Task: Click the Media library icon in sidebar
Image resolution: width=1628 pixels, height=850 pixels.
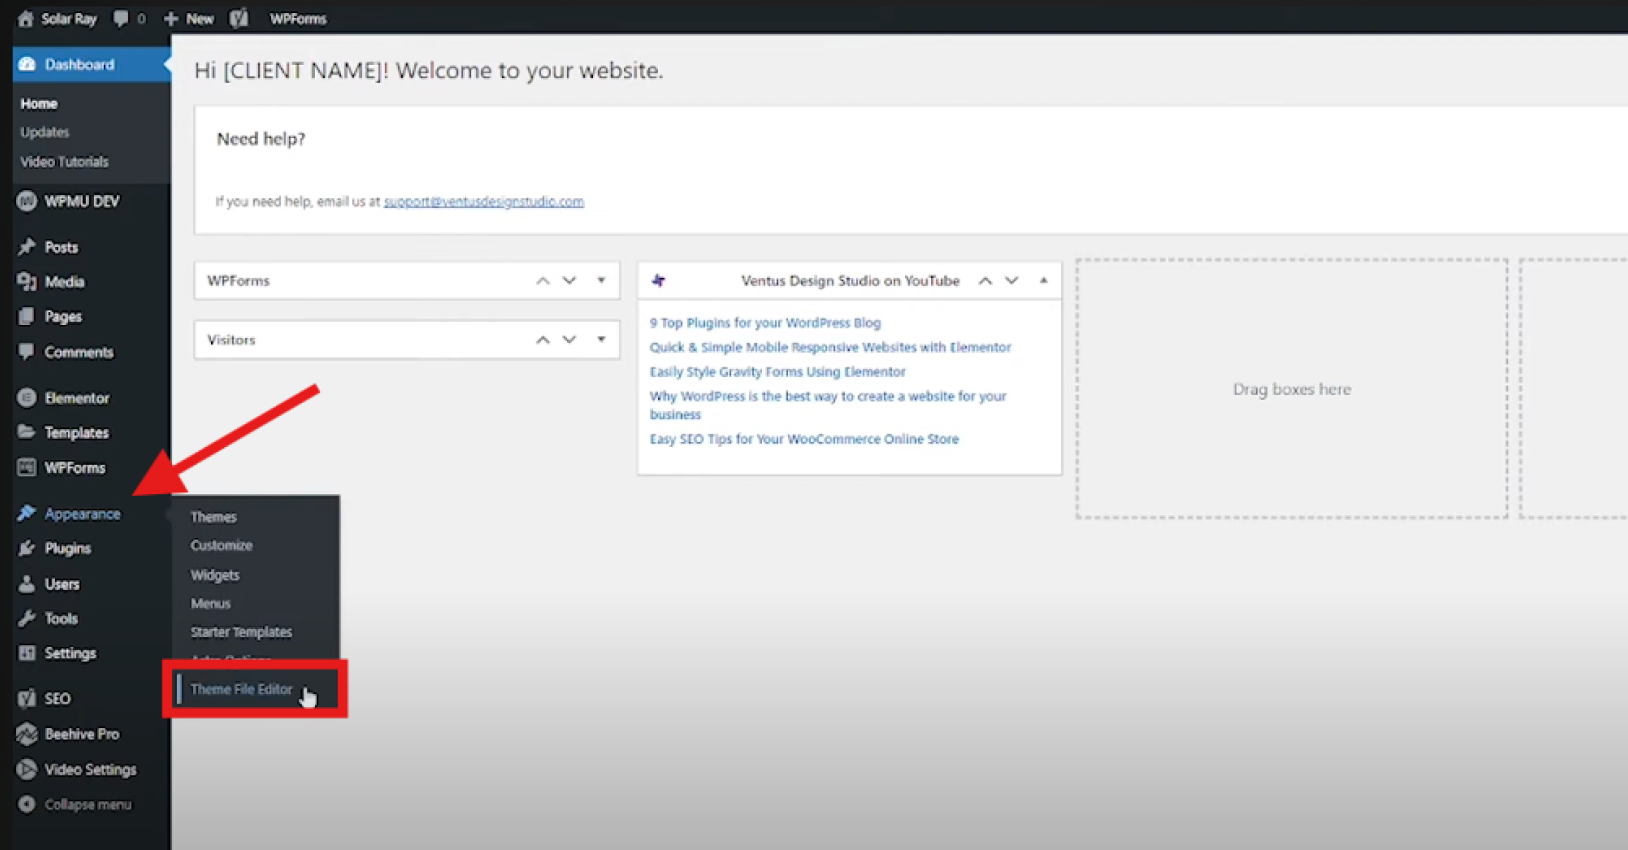Action: (27, 282)
